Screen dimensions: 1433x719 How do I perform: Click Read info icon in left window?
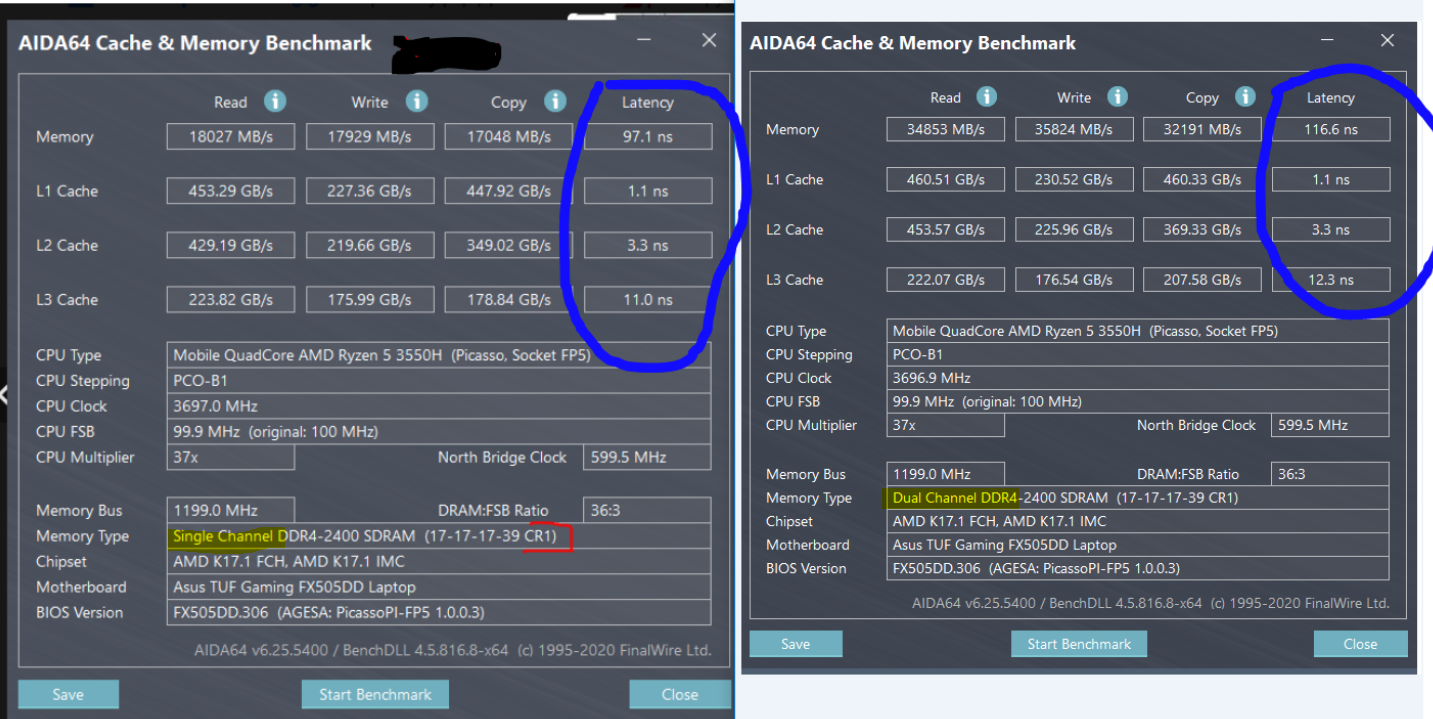pos(275,101)
